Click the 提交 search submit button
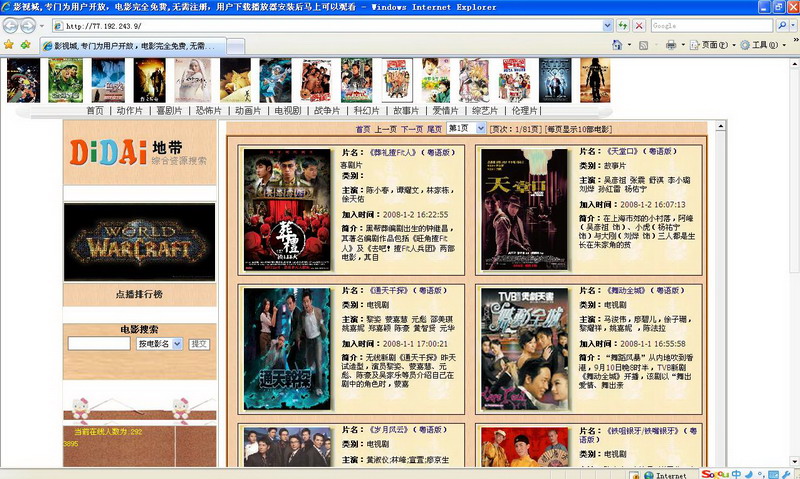Viewport: 800px width, 479px height. tap(199, 344)
